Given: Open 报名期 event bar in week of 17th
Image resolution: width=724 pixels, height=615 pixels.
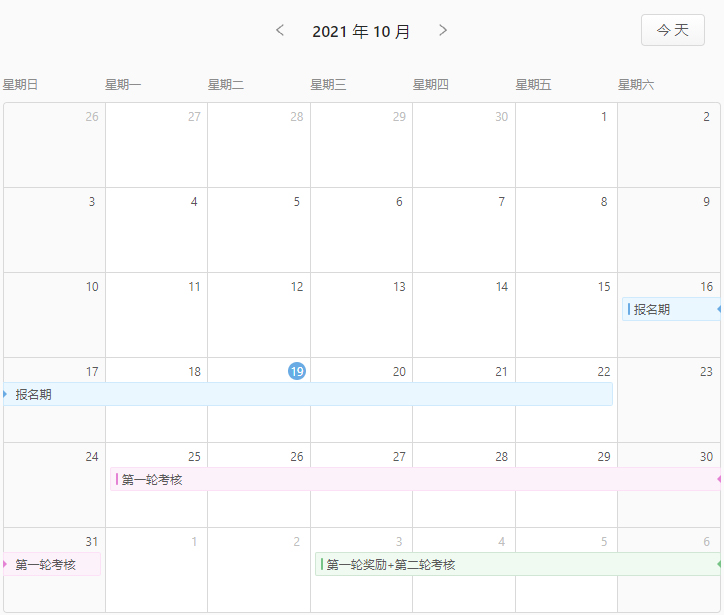Looking at the screenshot, I should pyautogui.click(x=308, y=394).
